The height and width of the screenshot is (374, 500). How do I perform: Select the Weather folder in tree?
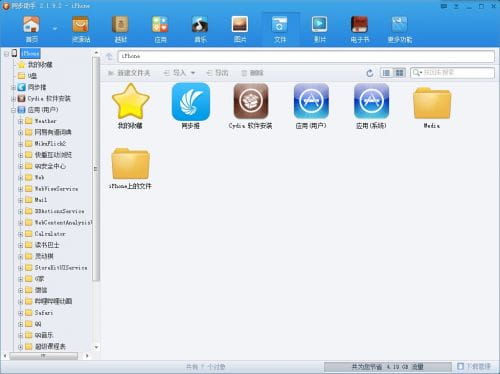[41, 121]
